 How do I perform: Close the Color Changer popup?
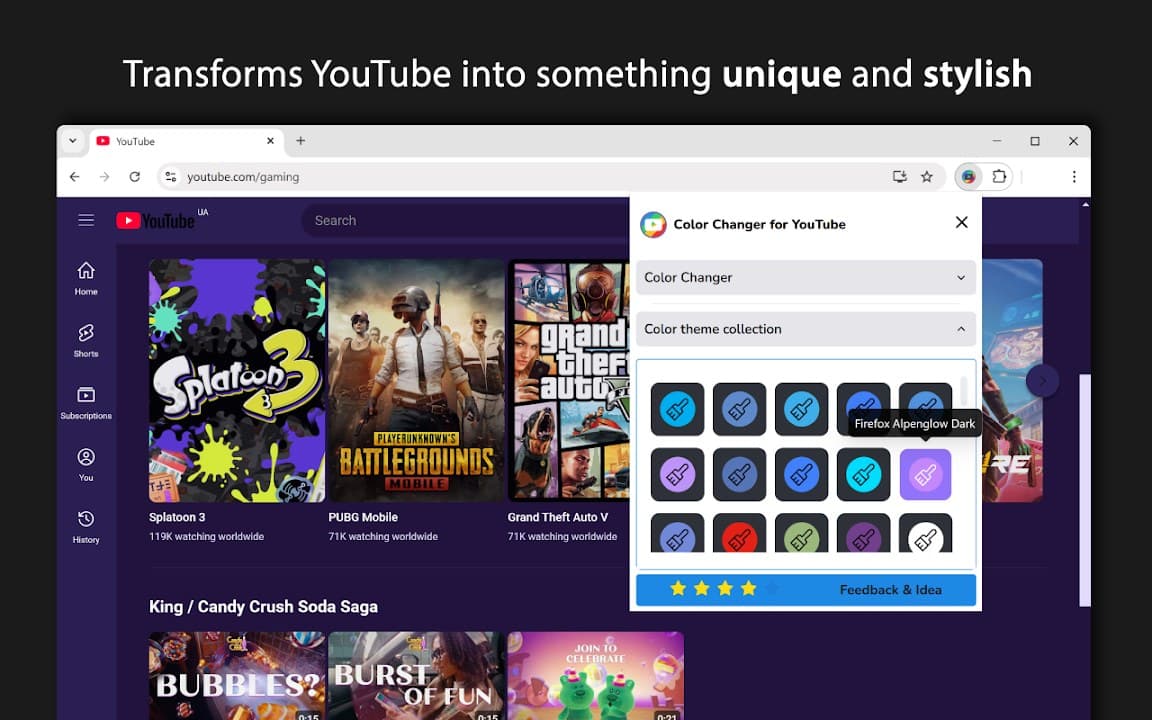pyautogui.click(x=961, y=222)
